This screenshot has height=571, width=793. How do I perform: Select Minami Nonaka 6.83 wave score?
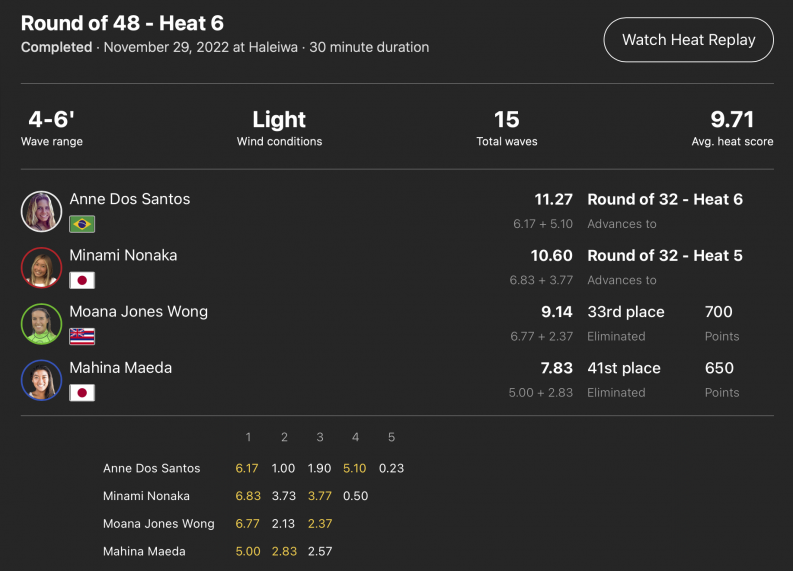[x=248, y=496]
